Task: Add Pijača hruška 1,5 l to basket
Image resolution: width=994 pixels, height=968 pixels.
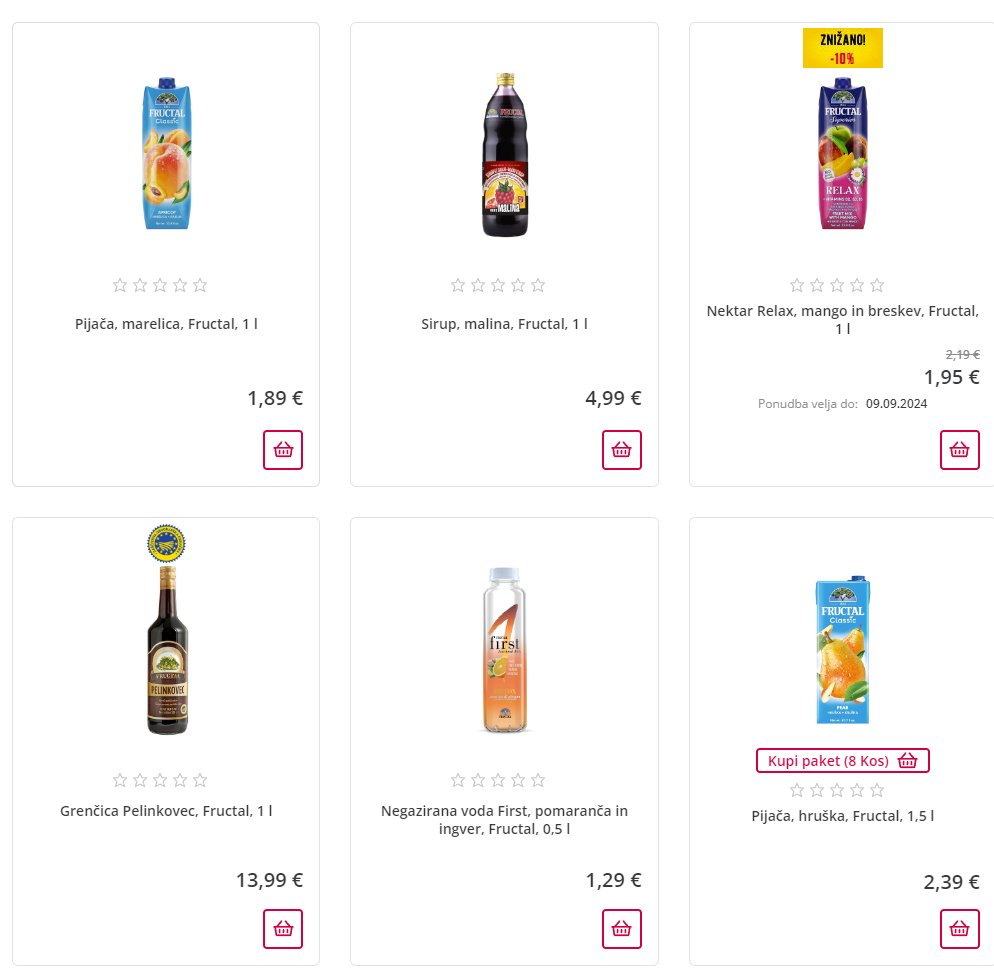Action: pos(959,929)
